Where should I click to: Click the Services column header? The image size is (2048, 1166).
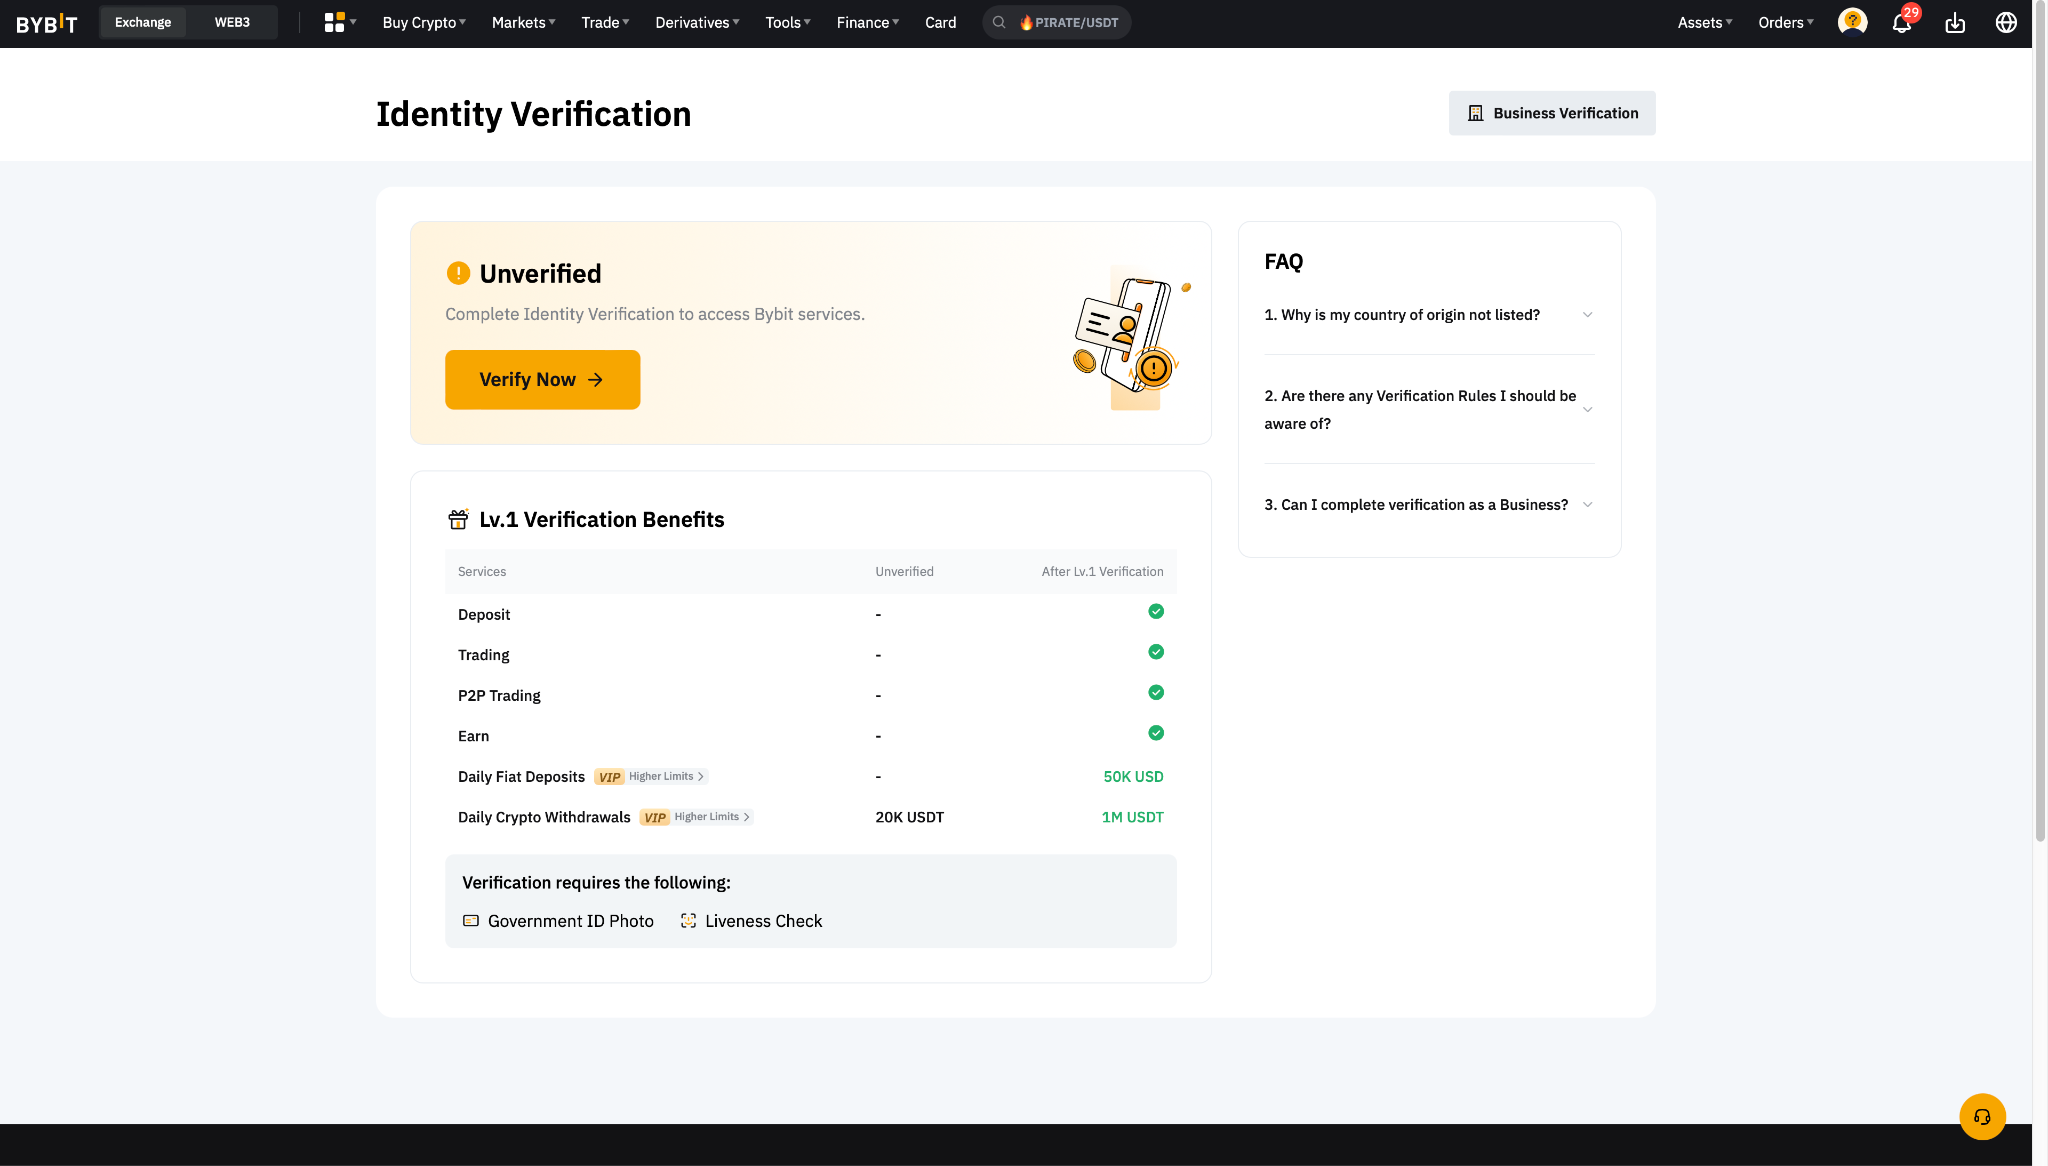click(x=482, y=572)
